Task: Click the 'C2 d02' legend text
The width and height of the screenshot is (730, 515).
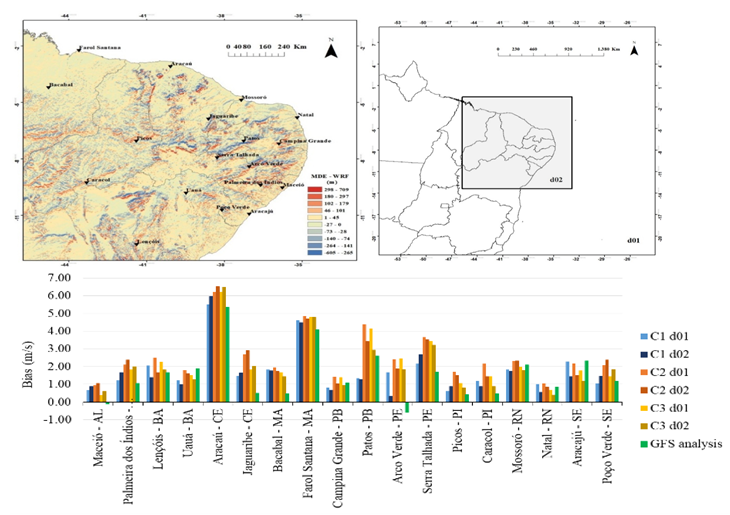Action: [669, 390]
